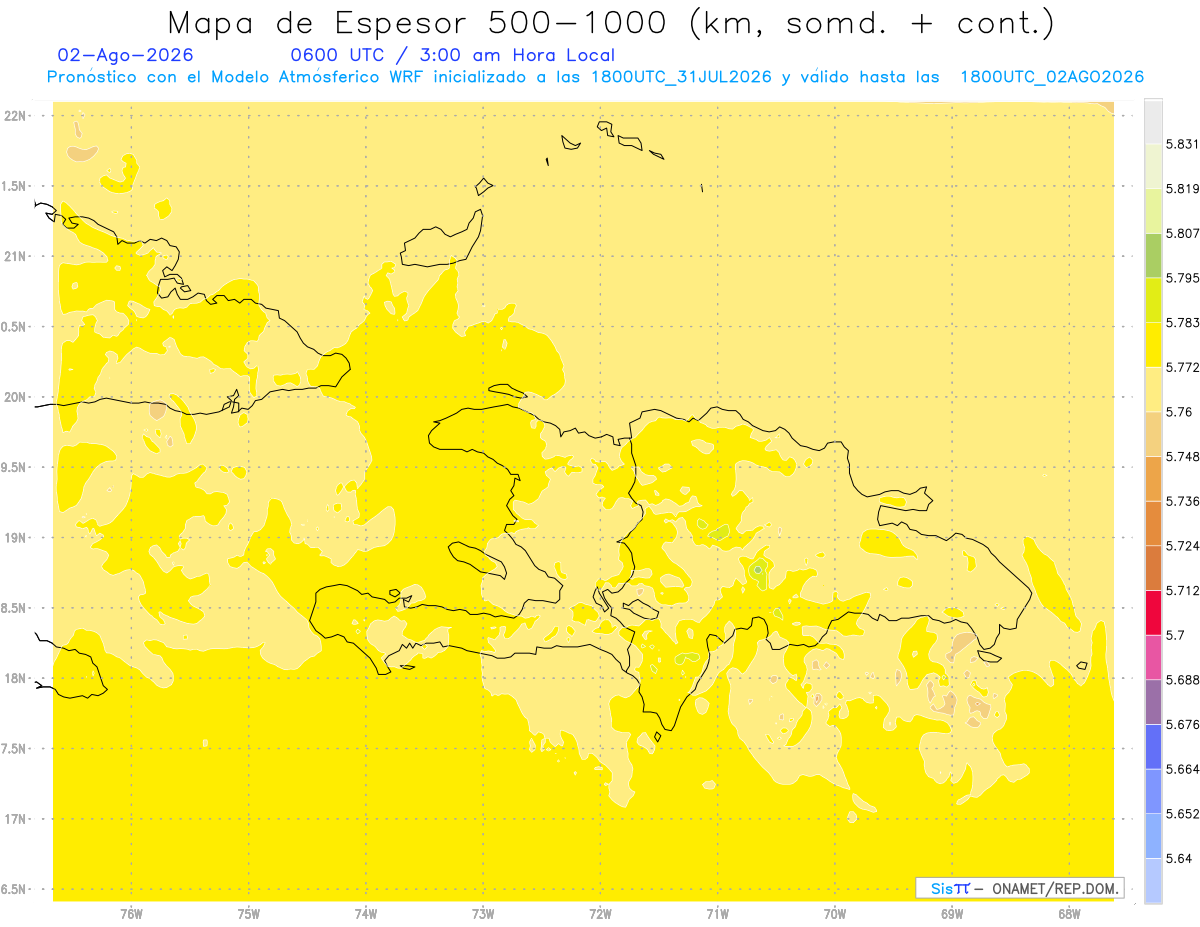Select the date label '02-Ago-2026'
Image resolution: width=1200 pixels, height=927 pixels.
coord(126,56)
